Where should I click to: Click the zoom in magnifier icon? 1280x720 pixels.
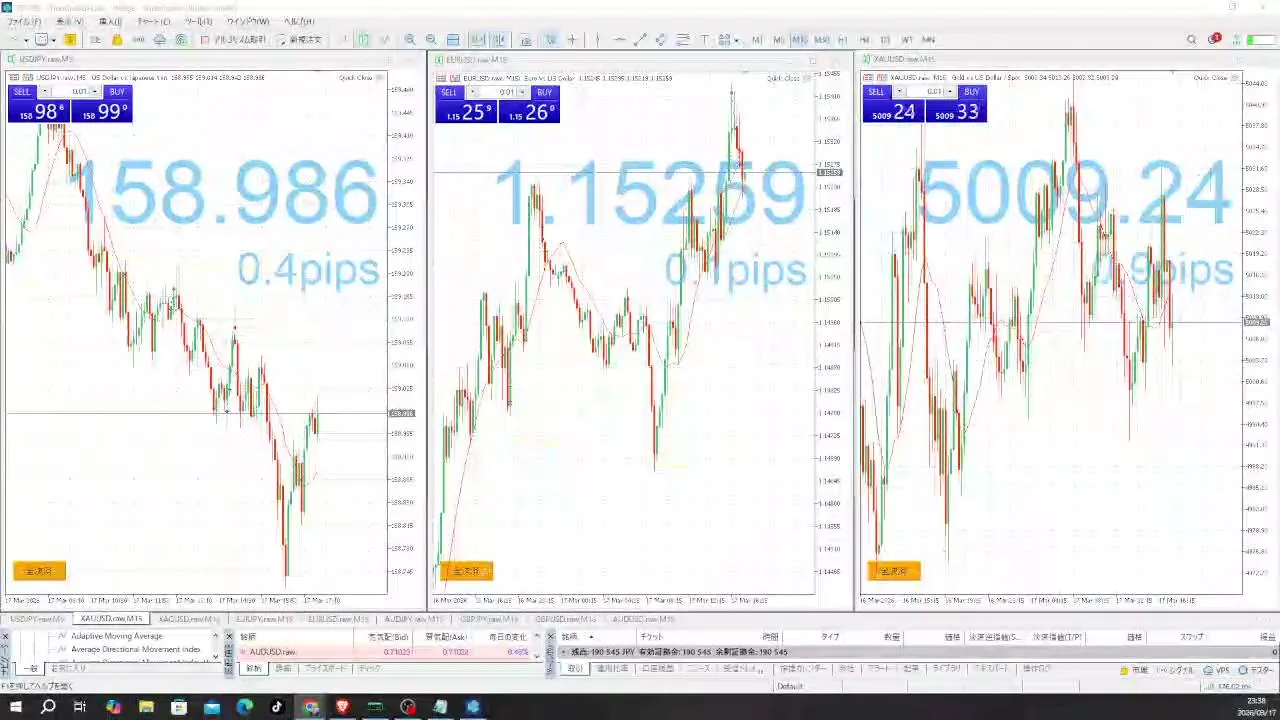[410, 40]
